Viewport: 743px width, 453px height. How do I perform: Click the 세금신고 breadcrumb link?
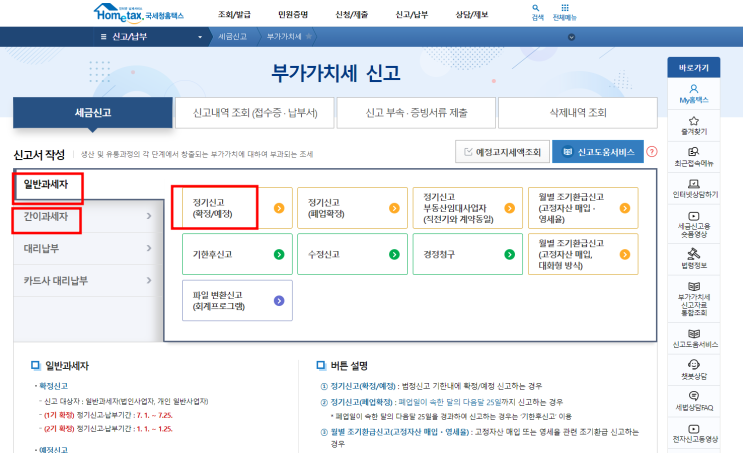[232, 36]
